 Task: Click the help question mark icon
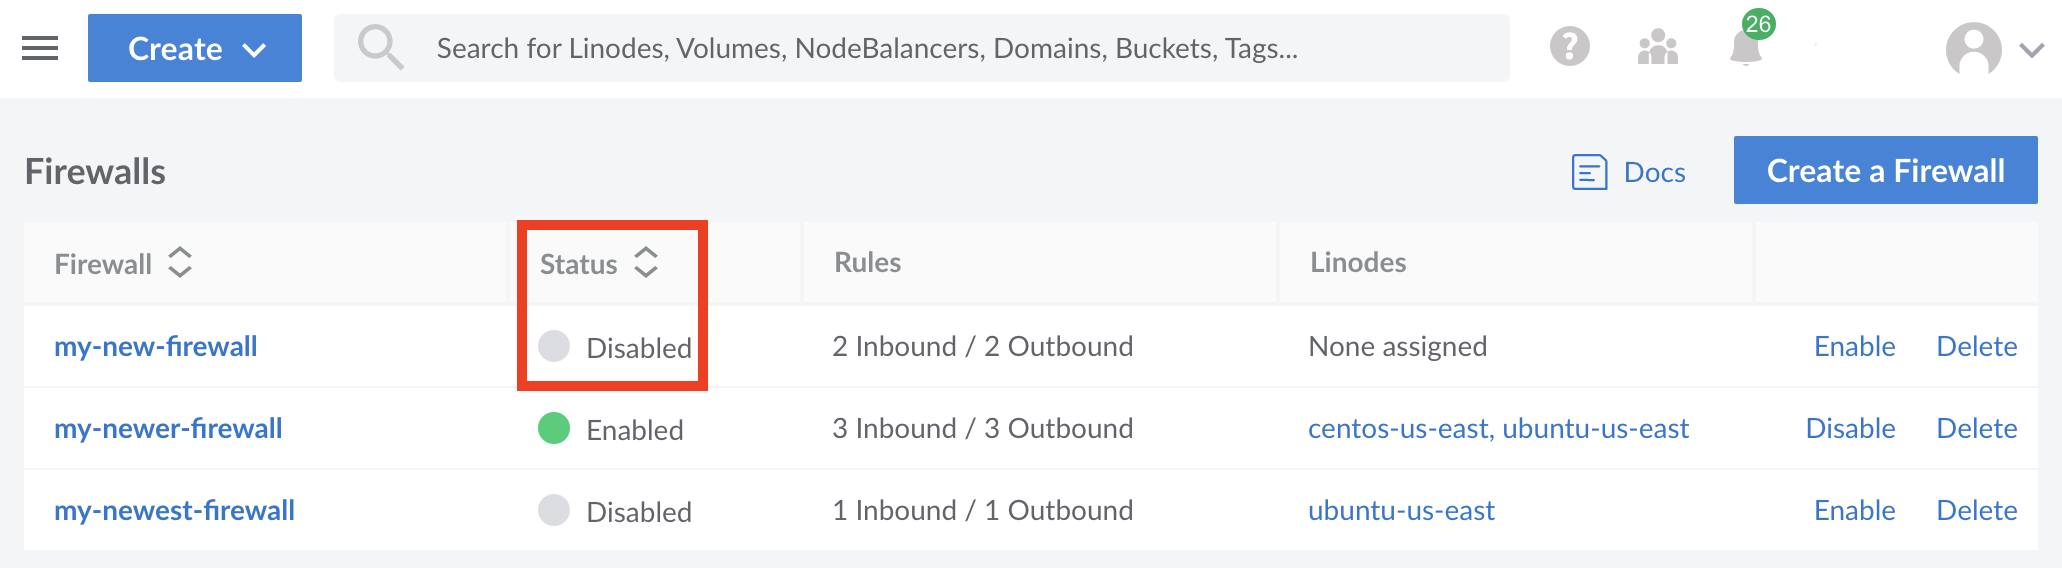click(1570, 47)
